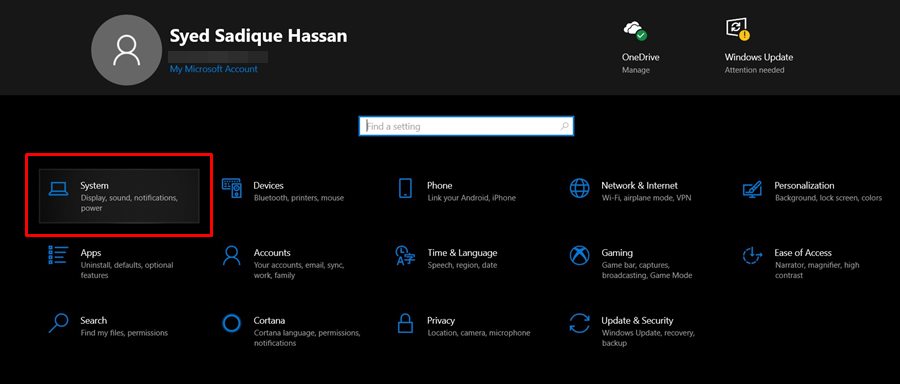Click the name Syed Sadique Hassan
This screenshot has height=384, width=900.
pyautogui.click(x=258, y=36)
